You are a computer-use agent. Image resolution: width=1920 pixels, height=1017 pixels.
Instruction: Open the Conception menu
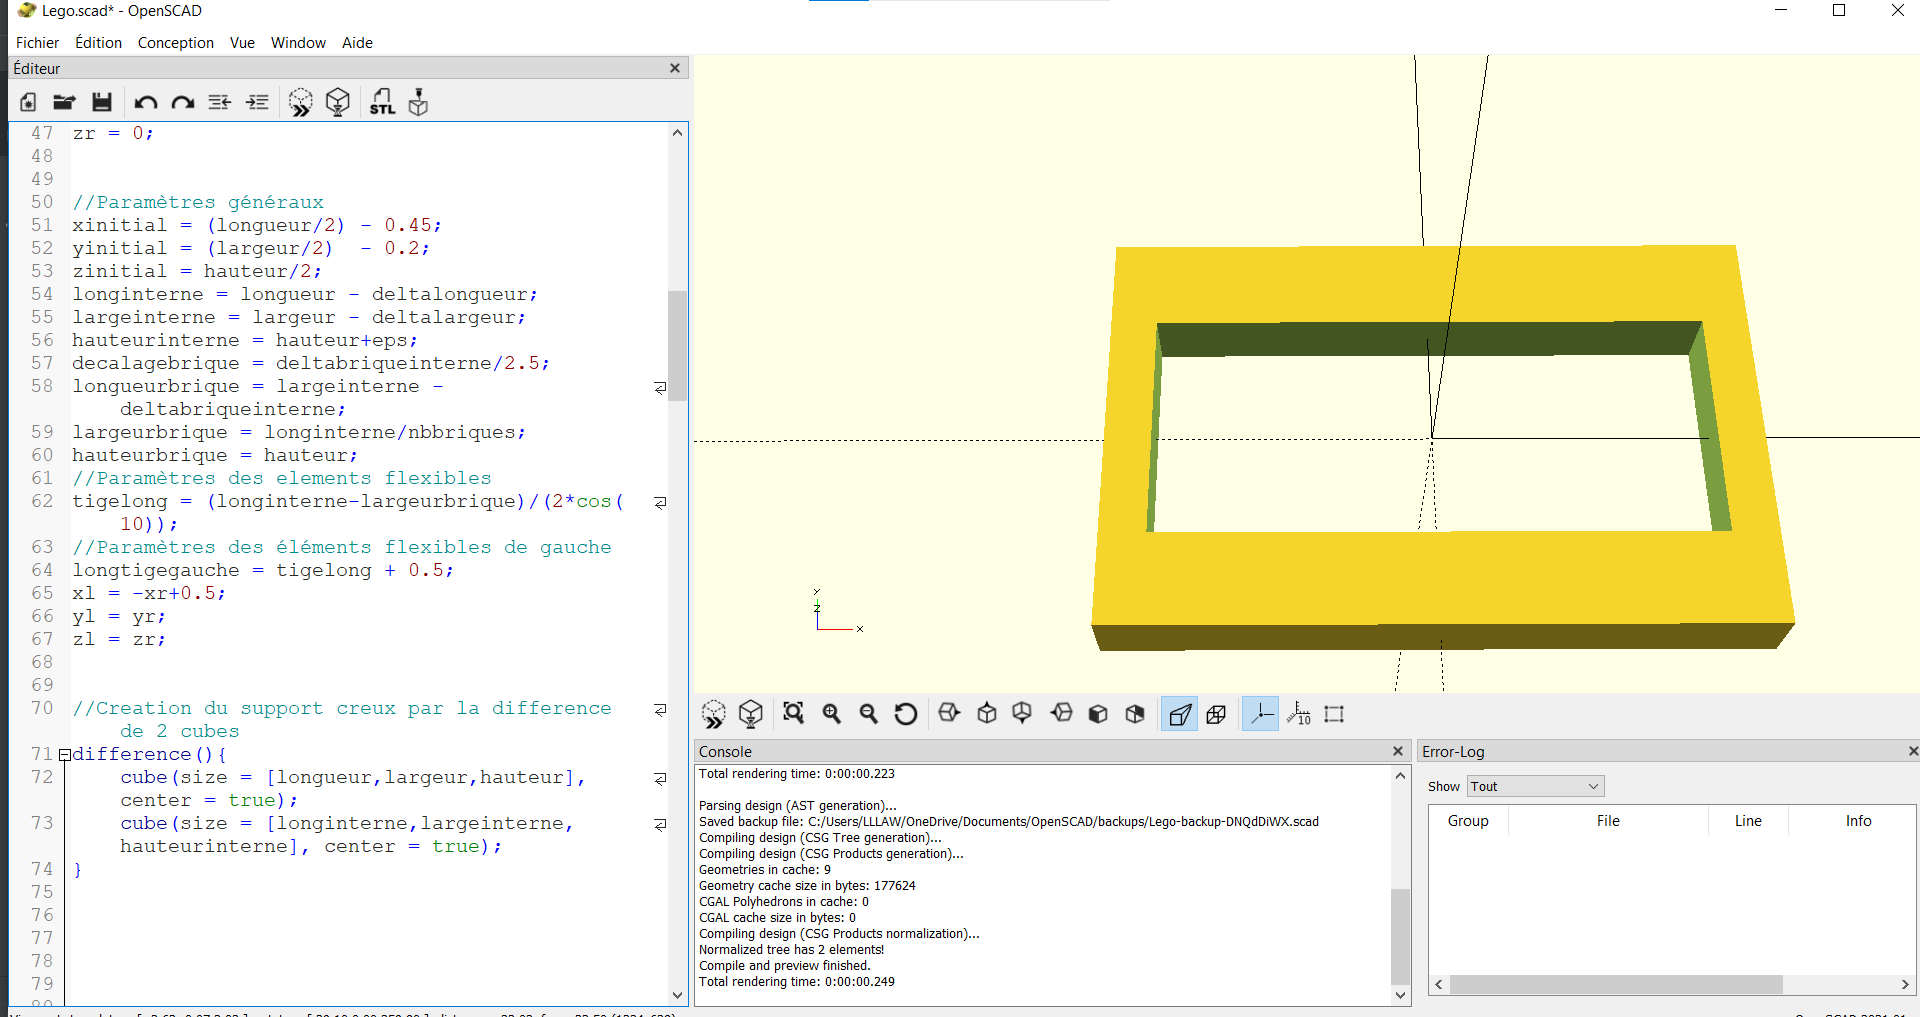click(176, 42)
